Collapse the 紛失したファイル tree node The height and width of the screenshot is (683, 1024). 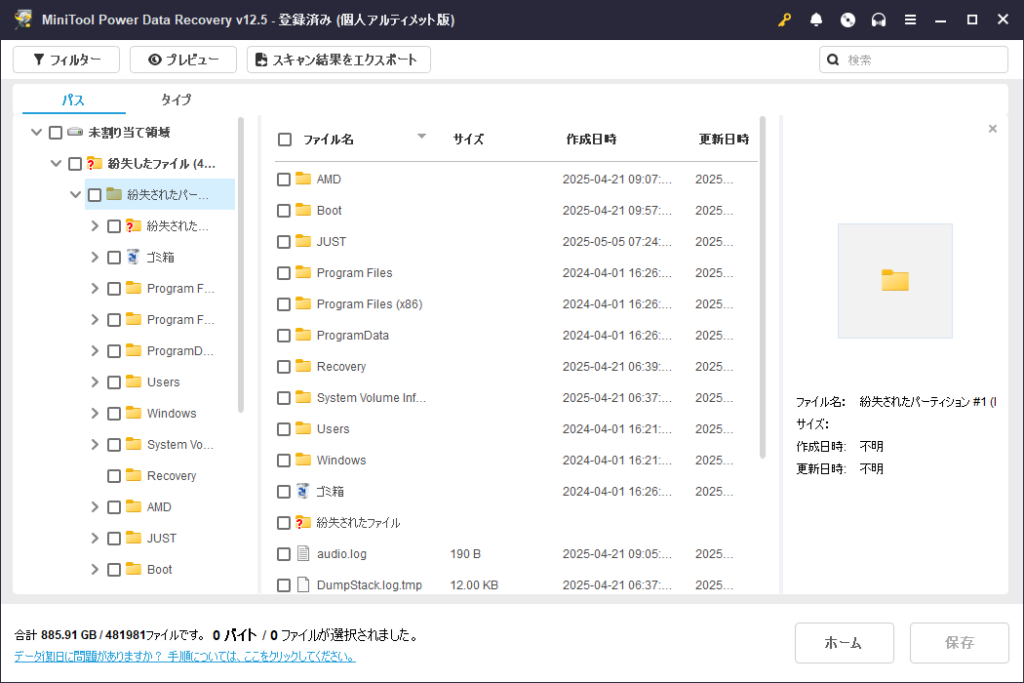point(56,163)
